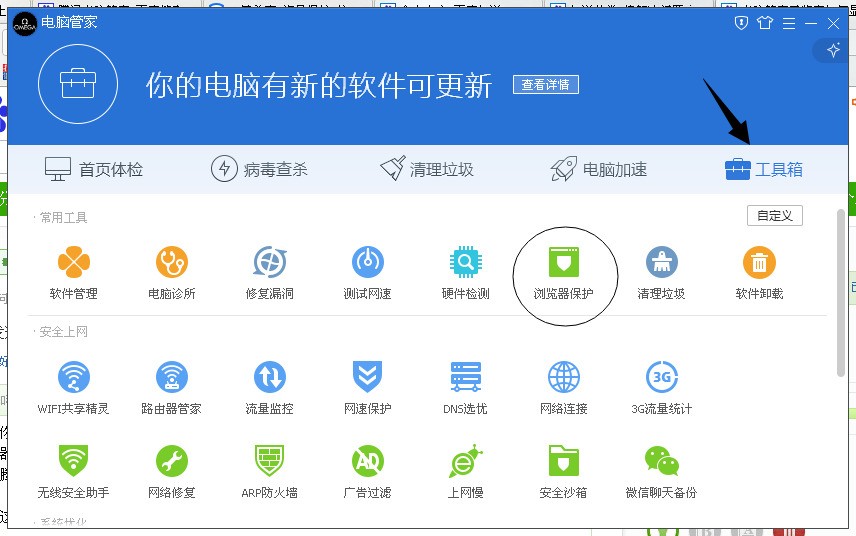
Task: Open 广告过滤 AD icon
Action: [367, 461]
